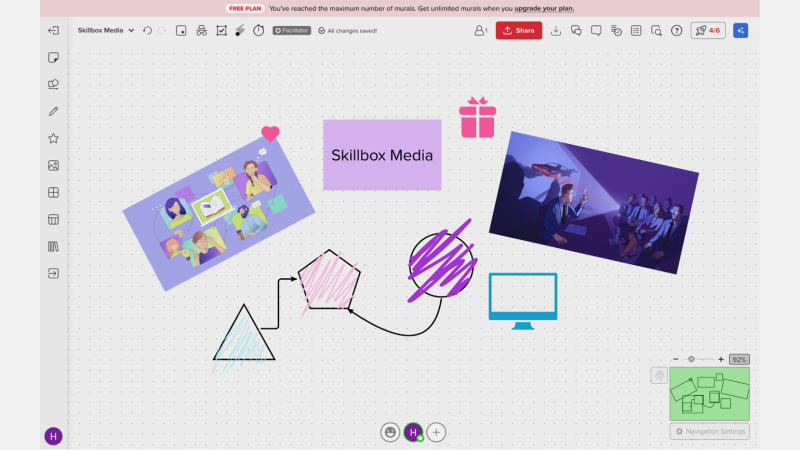Open the Activity log icon
The width and height of the screenshot is (800, 450).
(x=616, y=31)
